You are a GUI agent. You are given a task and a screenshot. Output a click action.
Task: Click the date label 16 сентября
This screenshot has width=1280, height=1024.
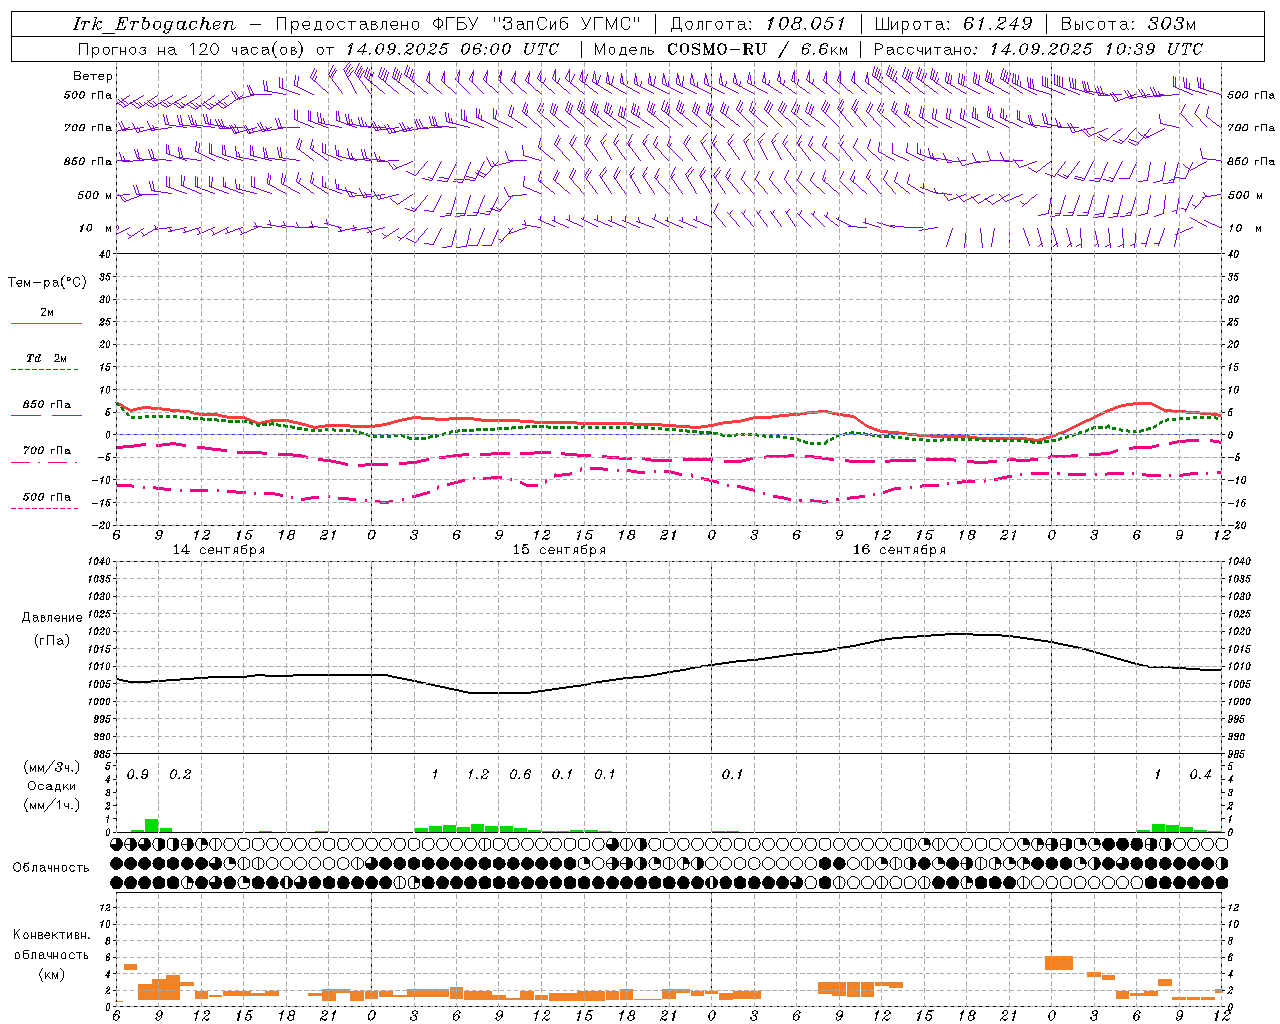click(x=899, y=550)
